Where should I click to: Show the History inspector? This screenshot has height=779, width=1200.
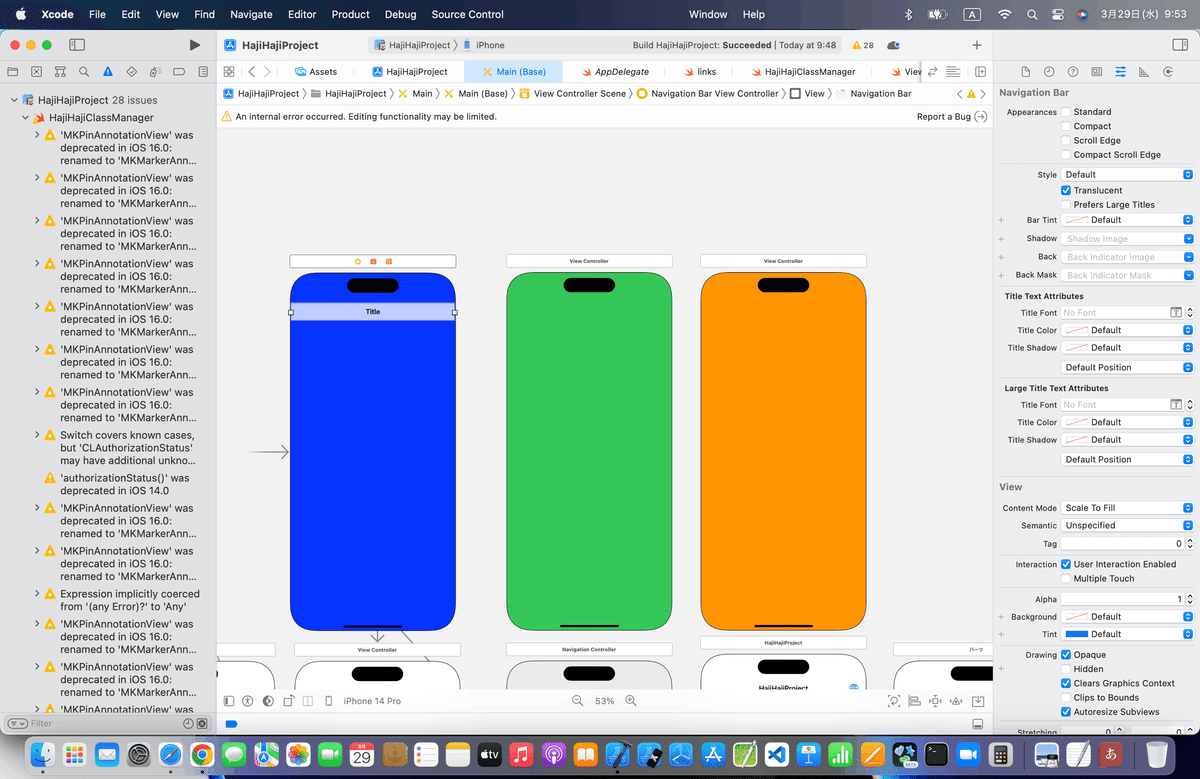pos(1049,72)
